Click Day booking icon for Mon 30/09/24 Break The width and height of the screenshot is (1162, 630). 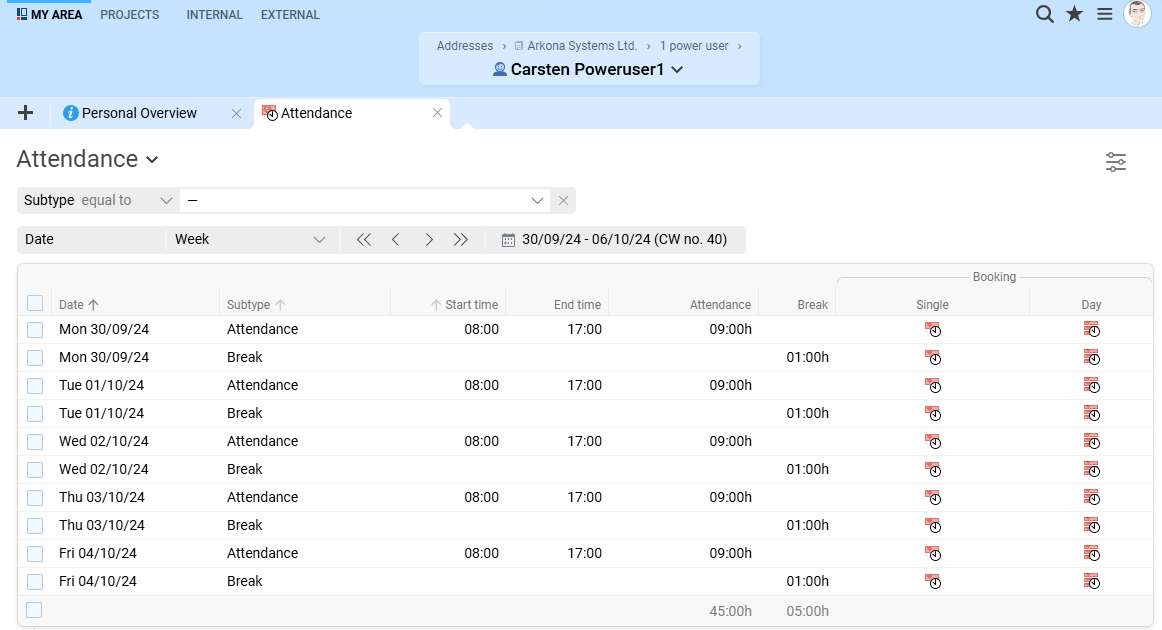point(1092,358)
